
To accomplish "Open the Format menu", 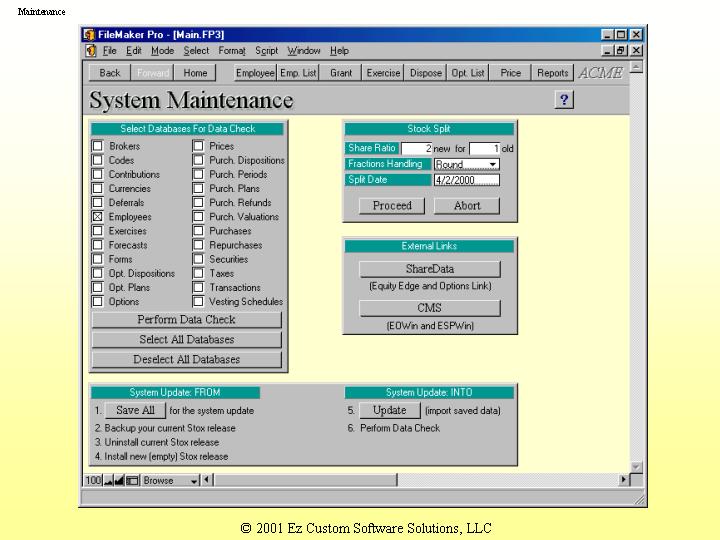I will tap(232, 50).
